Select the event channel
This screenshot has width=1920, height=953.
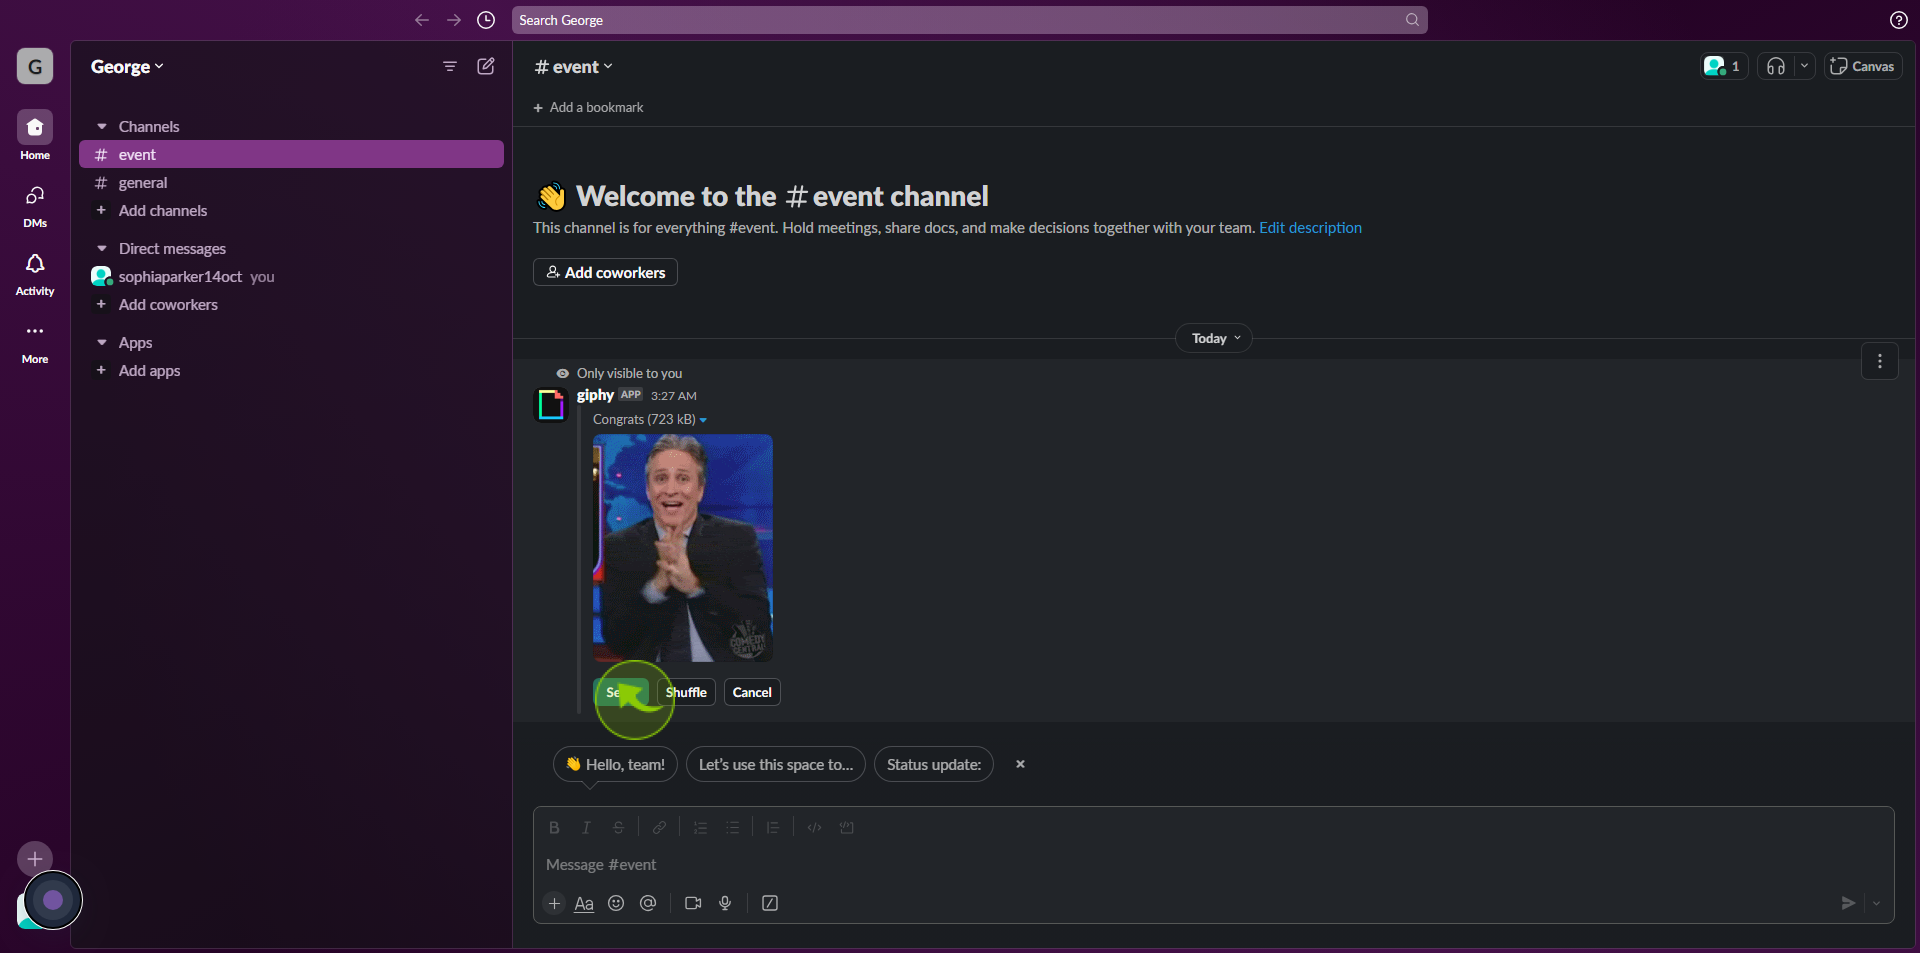coord(291,154)
